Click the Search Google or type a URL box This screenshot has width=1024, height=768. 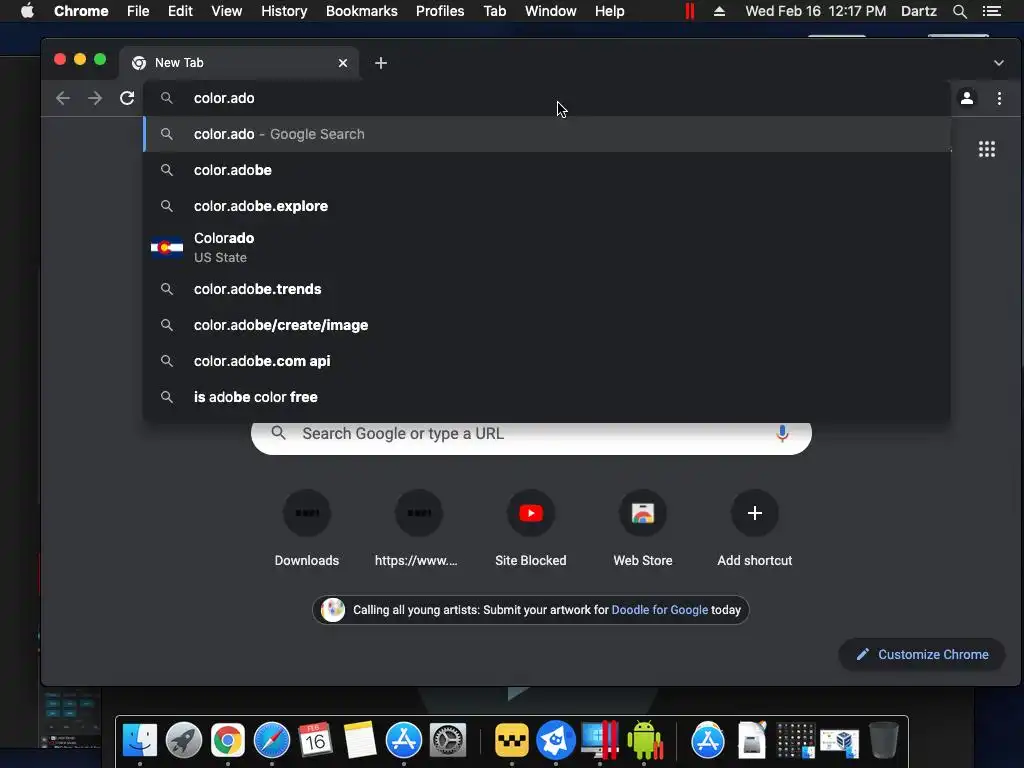point(532,436)
